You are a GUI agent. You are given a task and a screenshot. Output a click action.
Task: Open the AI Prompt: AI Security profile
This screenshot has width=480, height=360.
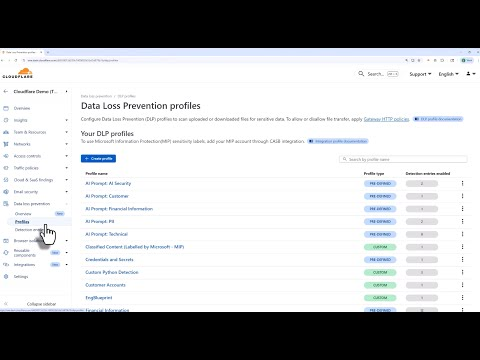(x=108, y=183)
